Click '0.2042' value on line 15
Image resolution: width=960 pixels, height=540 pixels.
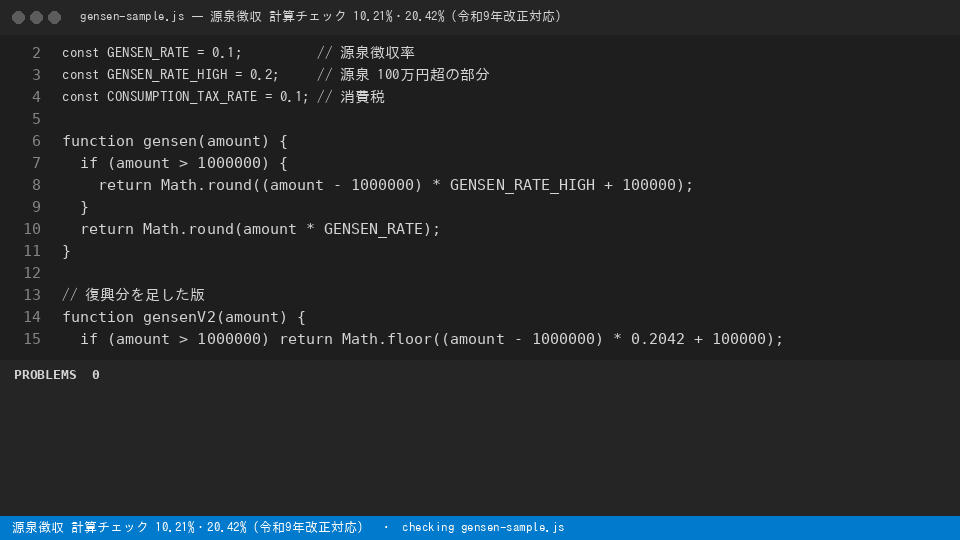(658, 339)
